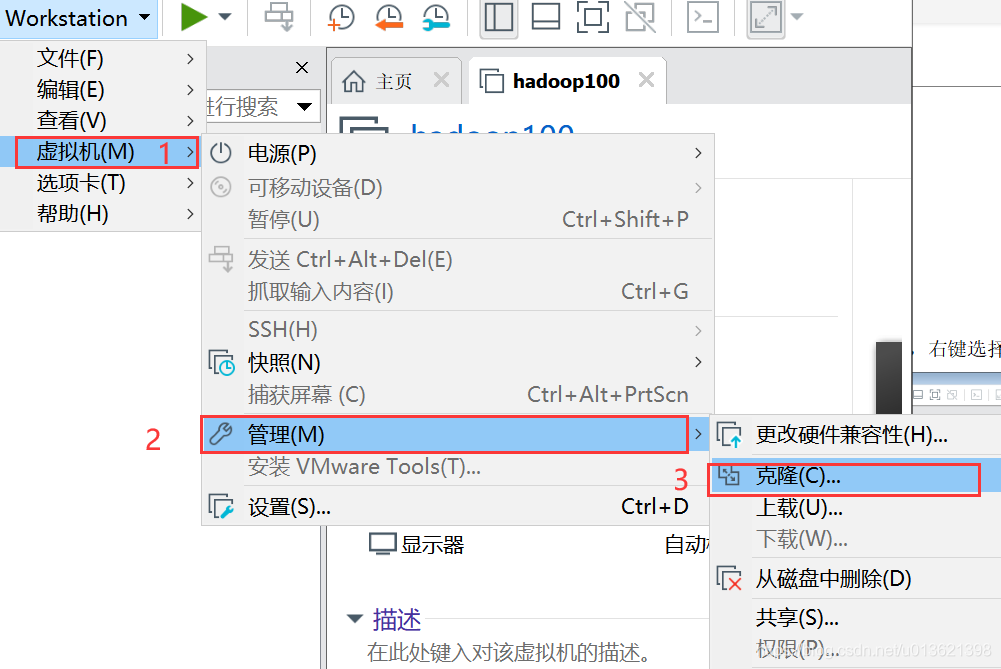Revert to snapshot using clock-arrow icon

[389, 17]
